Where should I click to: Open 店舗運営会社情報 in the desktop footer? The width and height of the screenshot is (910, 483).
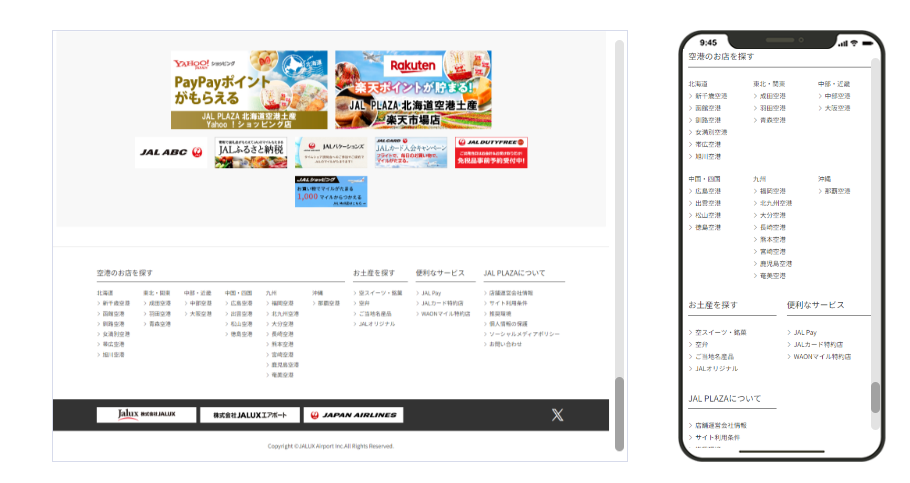(511, 293)
